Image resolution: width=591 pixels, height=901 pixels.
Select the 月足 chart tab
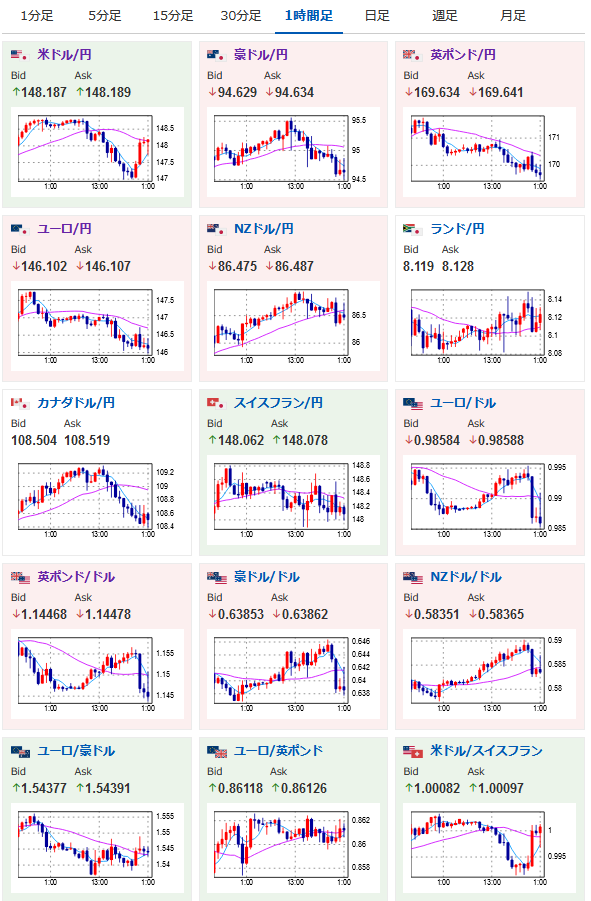pos(512,16)
